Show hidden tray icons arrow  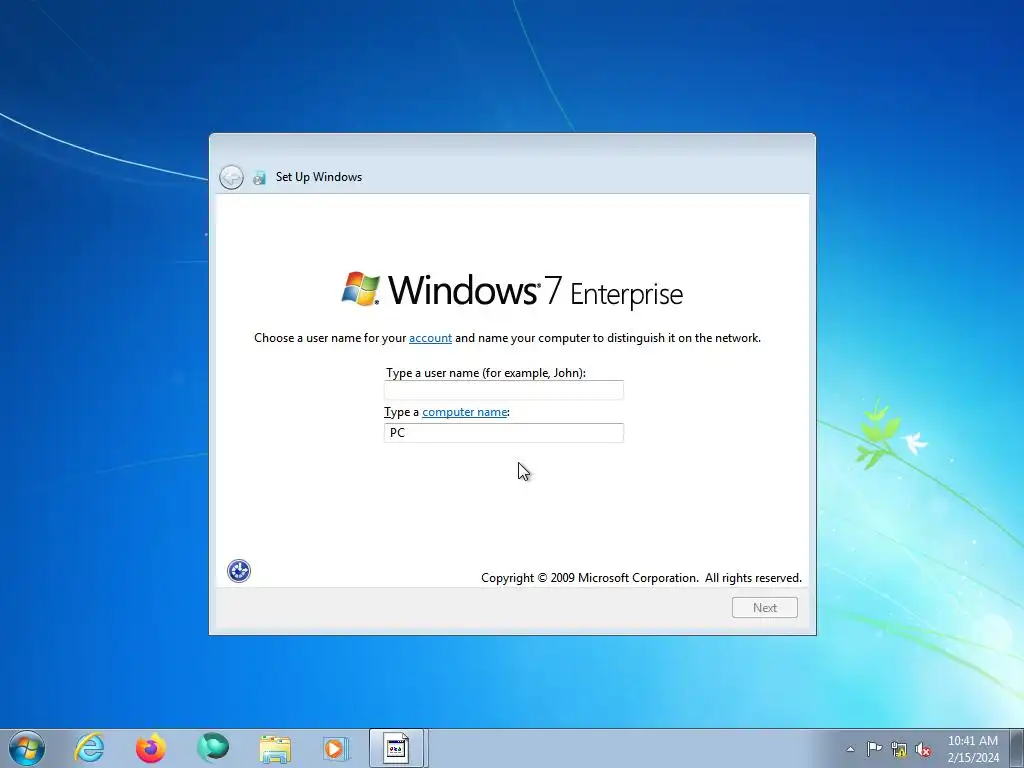(x=850, y=749)
